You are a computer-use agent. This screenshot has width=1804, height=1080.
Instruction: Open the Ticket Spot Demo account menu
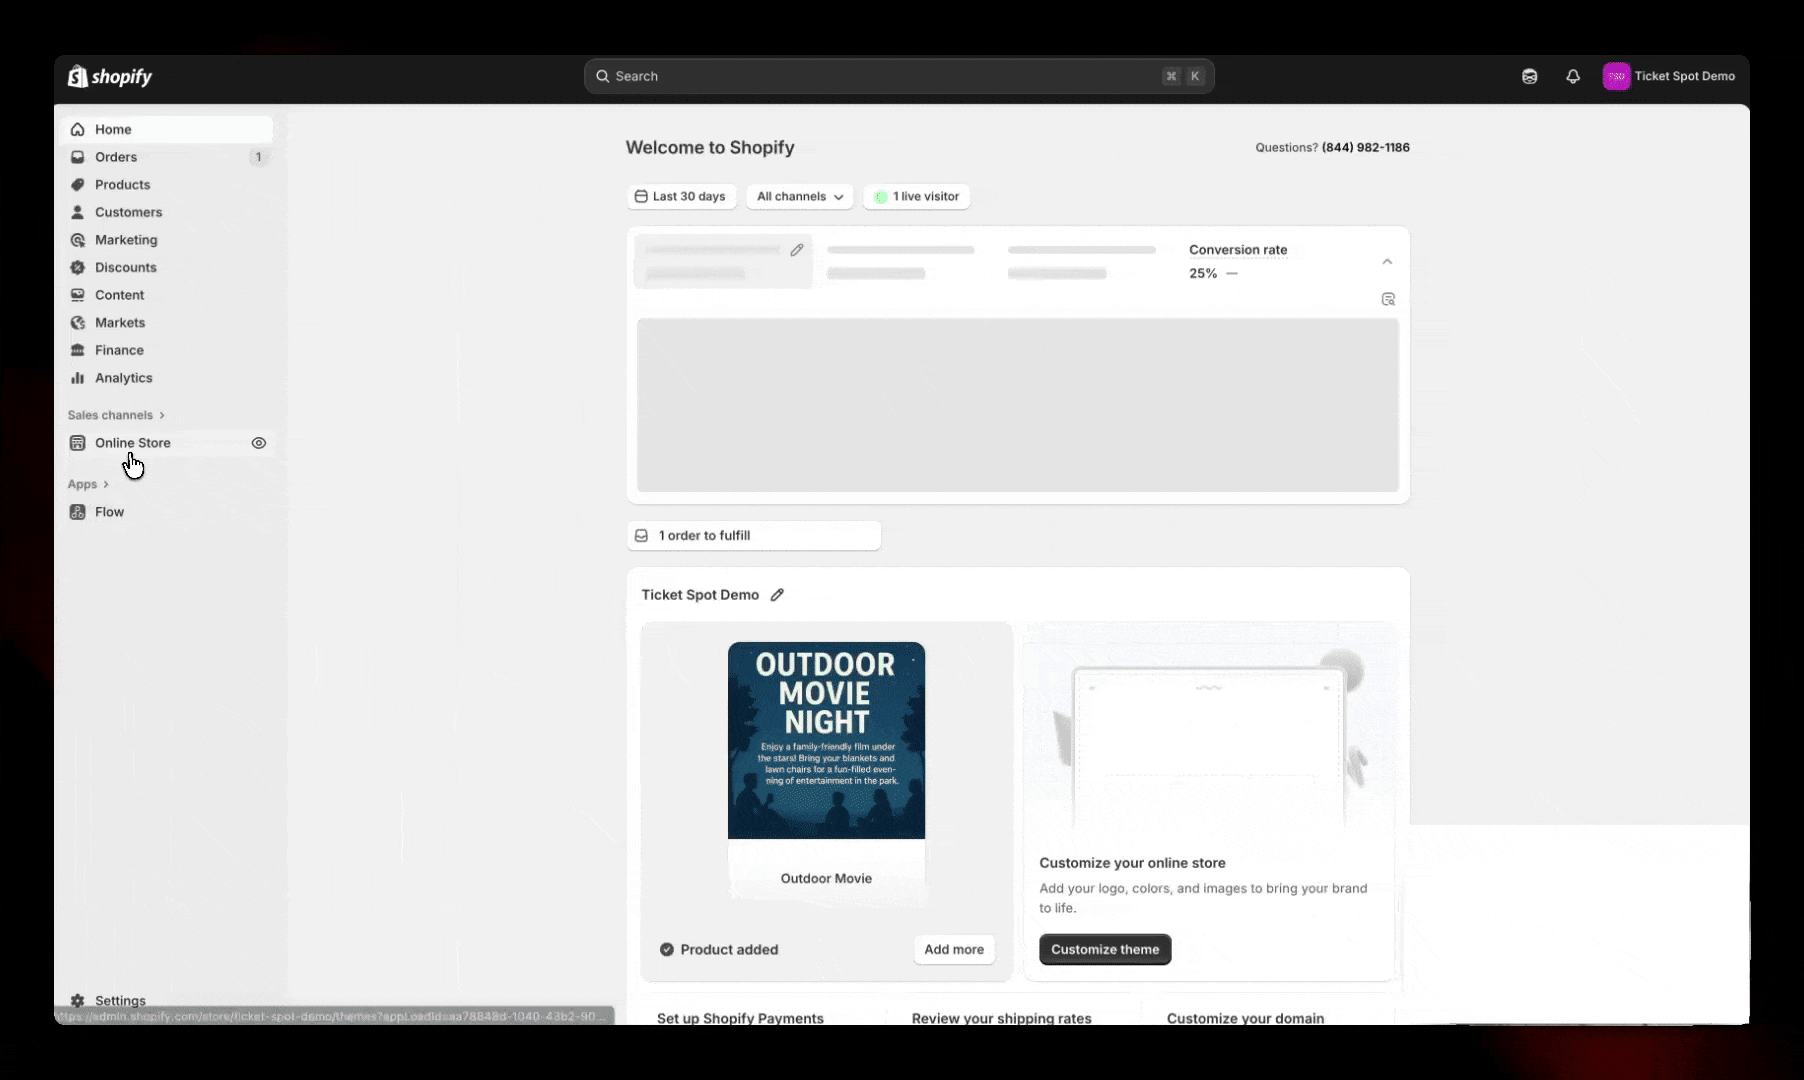pyautogui.click(x=1668, y=76)
